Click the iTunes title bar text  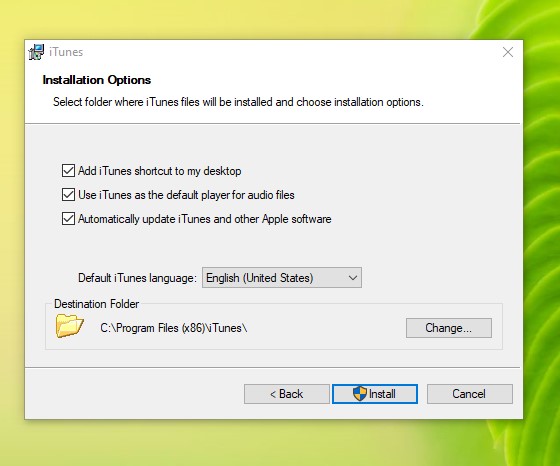[66, 52]
